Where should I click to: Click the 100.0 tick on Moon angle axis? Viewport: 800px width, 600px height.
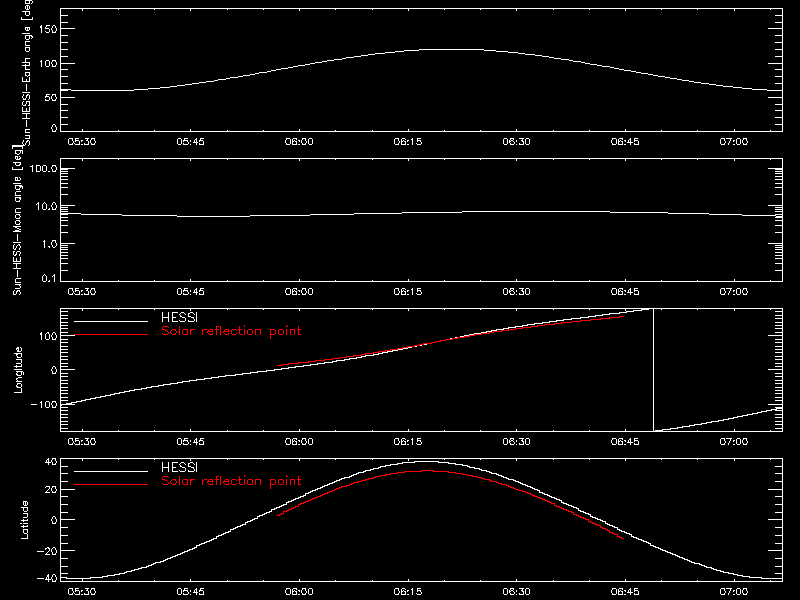[43, 169]
